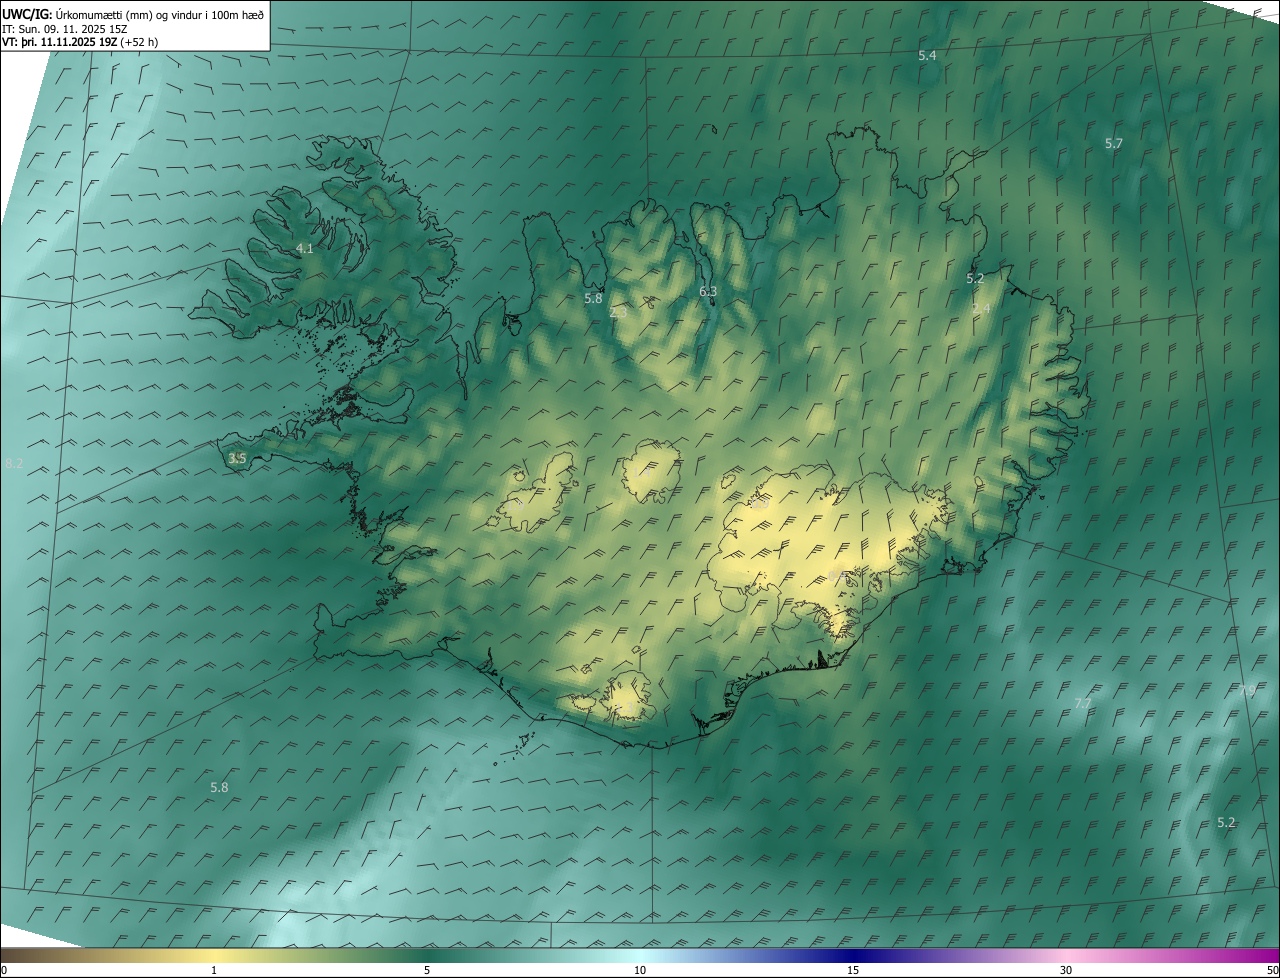Click the 5.8 label over the southwestern ocean
1280x978 pixels.
pyautogui.click(x=219, y=788)
